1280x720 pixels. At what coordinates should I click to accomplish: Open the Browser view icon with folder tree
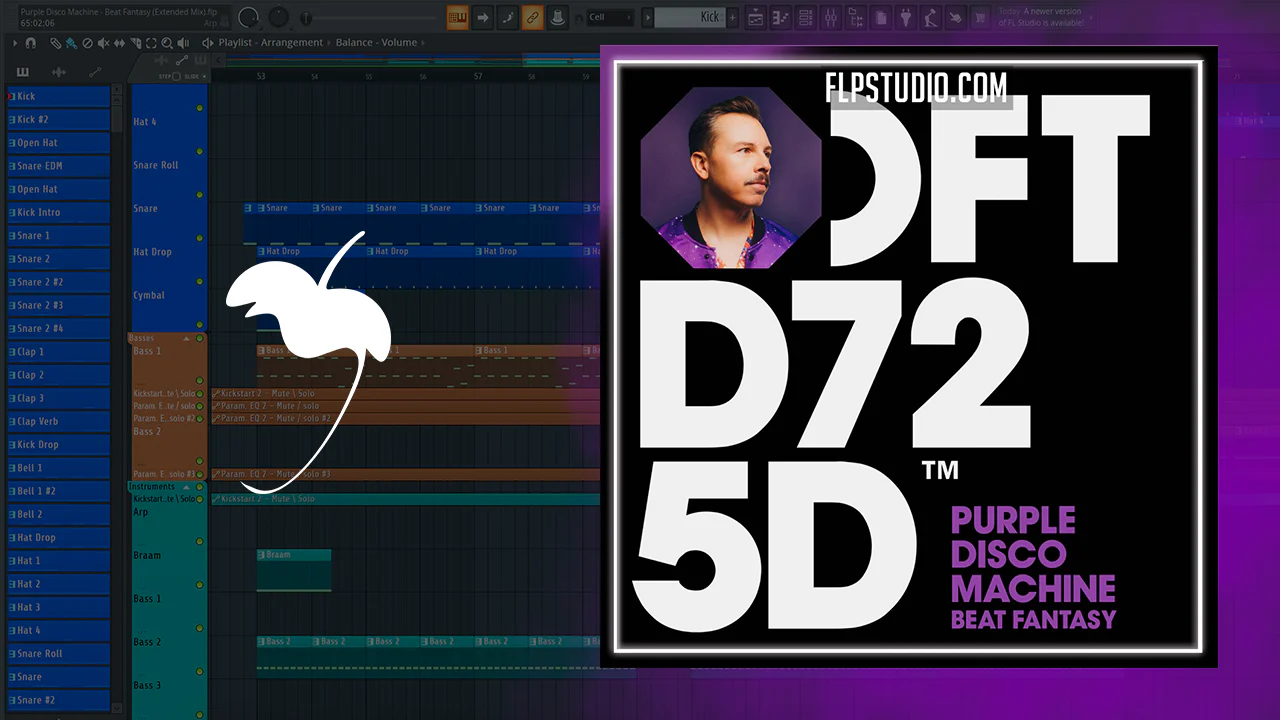tap(856, 17)
